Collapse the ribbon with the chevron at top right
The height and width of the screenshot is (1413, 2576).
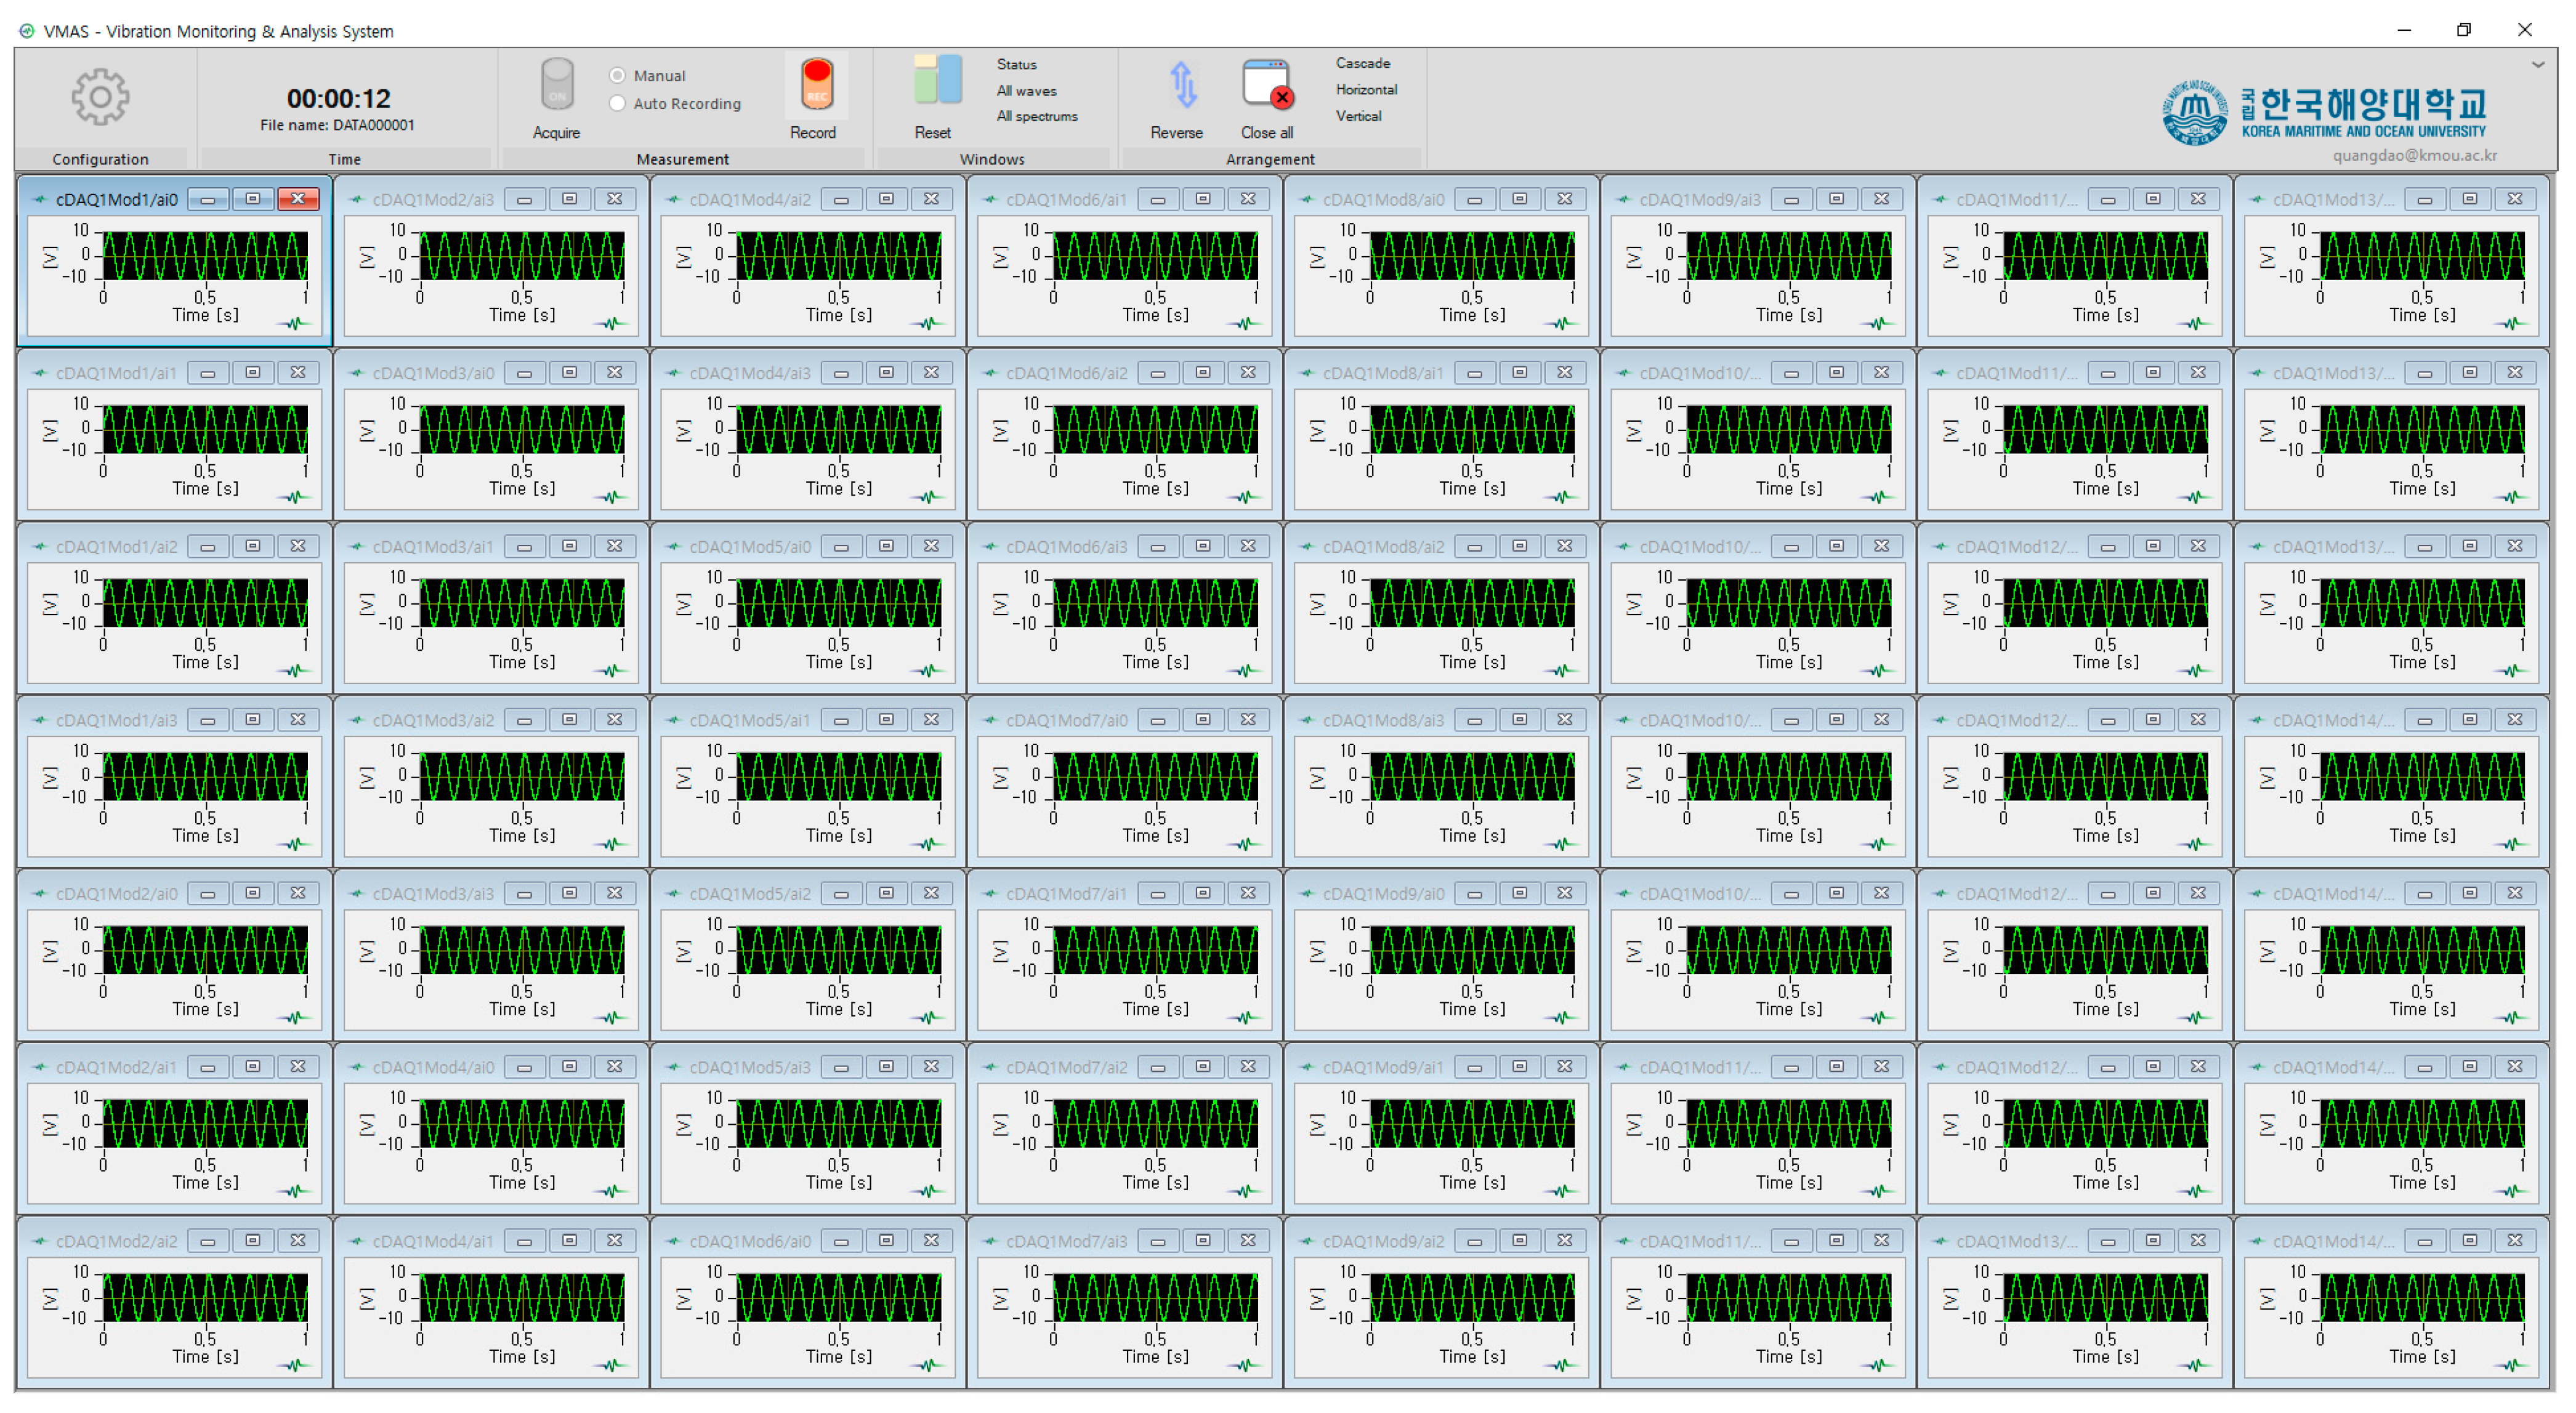2538,64
